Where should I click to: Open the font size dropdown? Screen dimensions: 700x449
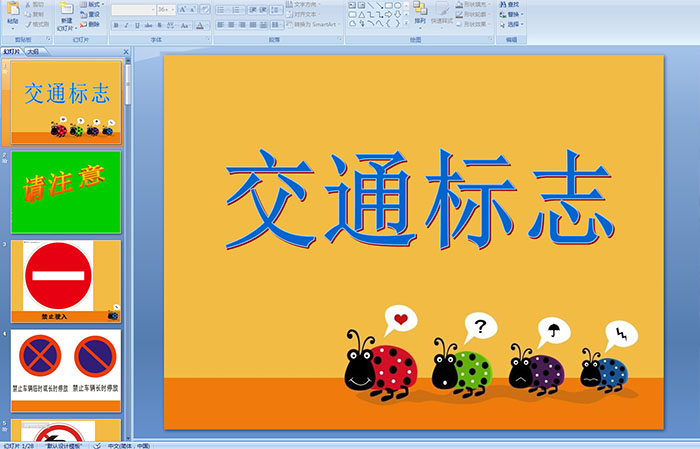coord(170,9)
